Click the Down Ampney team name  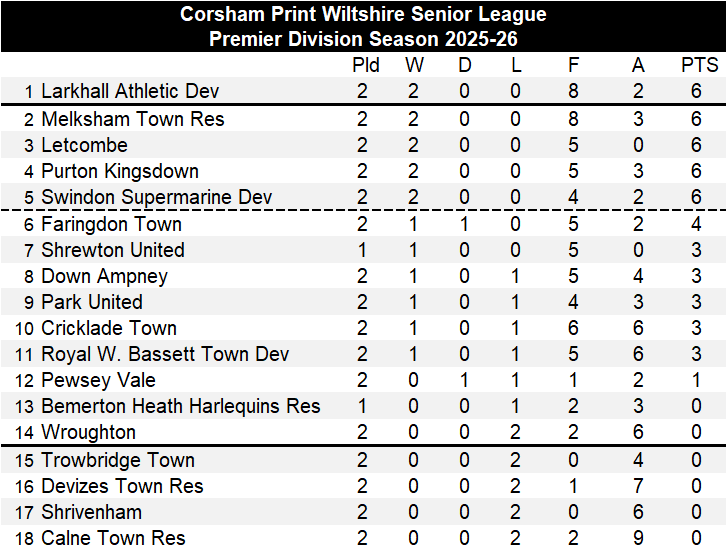pyautogui.click(x=104, y=276)
